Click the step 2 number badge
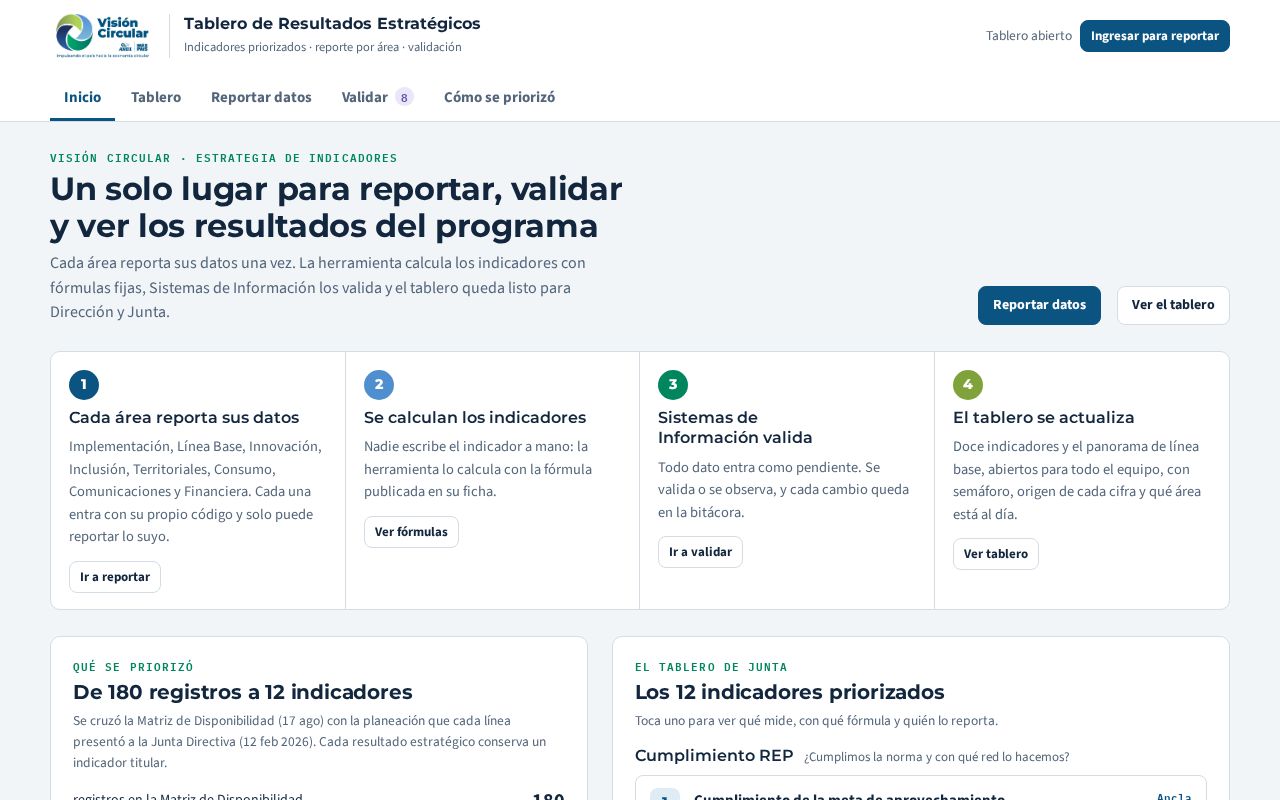The image size is (1280, 800). [x=379, y=385]
